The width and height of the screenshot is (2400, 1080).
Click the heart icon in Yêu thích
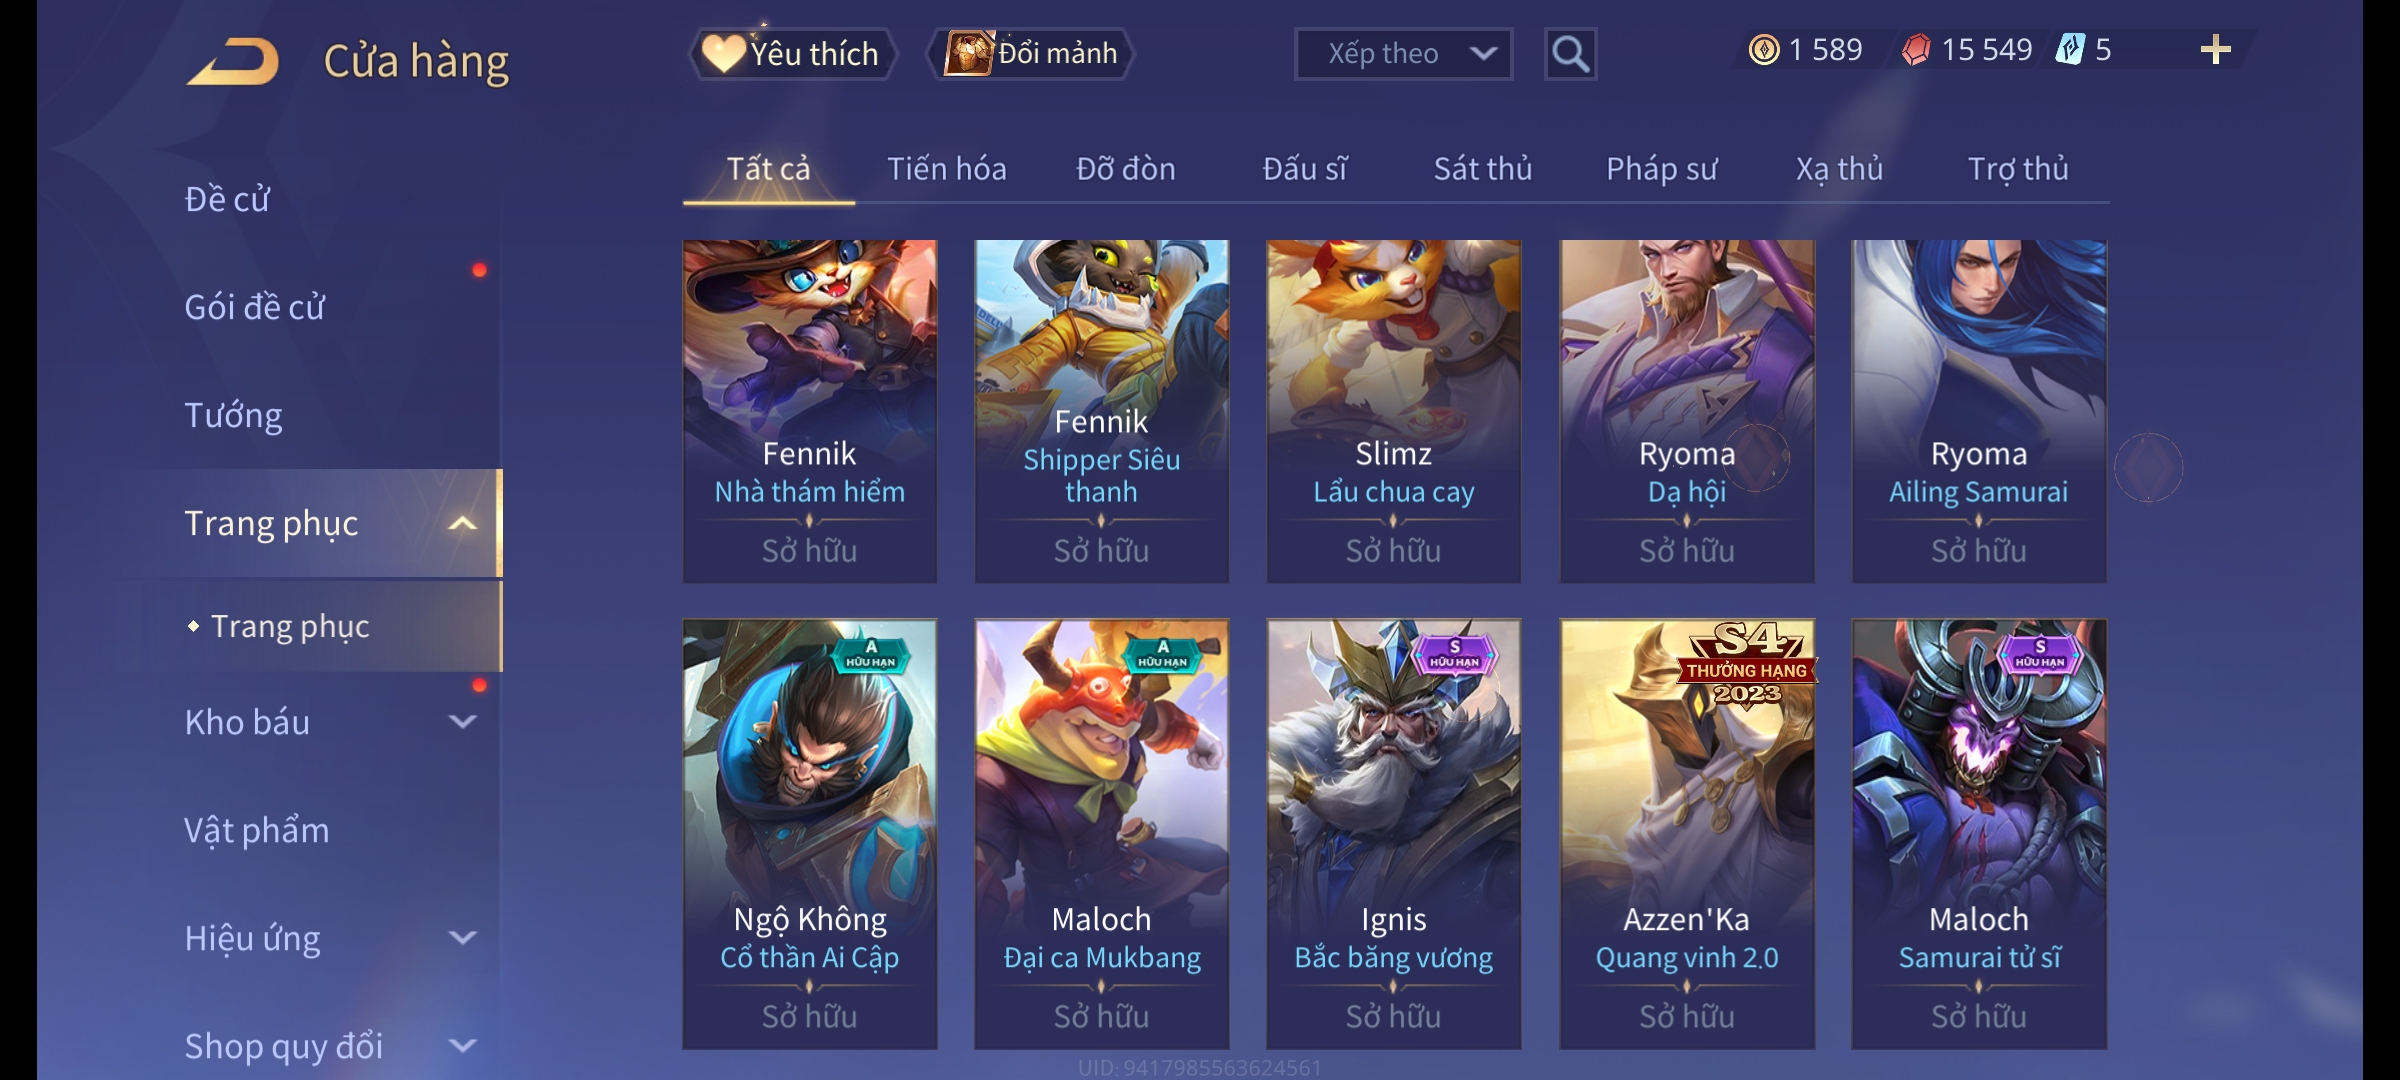pyautogui.click(x=722, y=53)
